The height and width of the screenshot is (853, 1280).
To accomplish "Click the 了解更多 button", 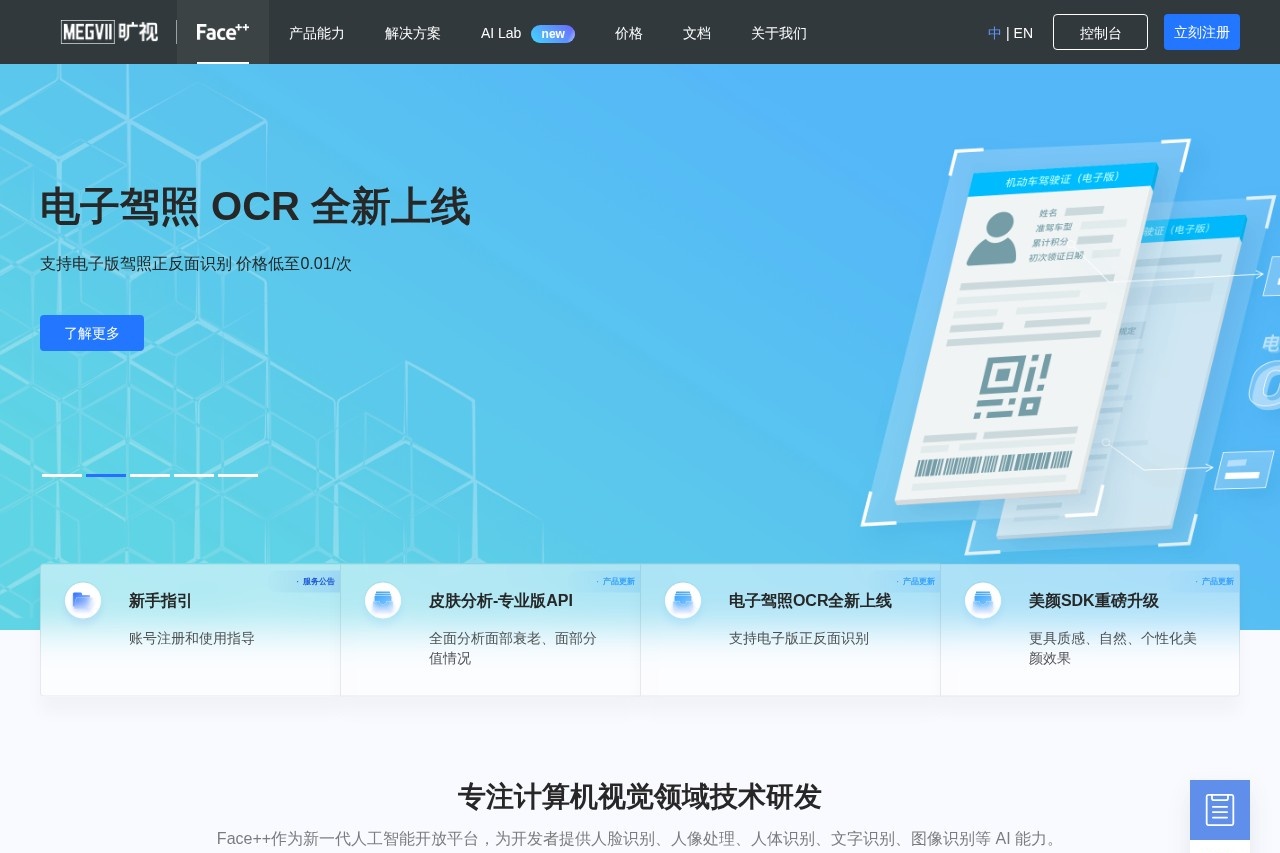I will click(x=92, y=333).
